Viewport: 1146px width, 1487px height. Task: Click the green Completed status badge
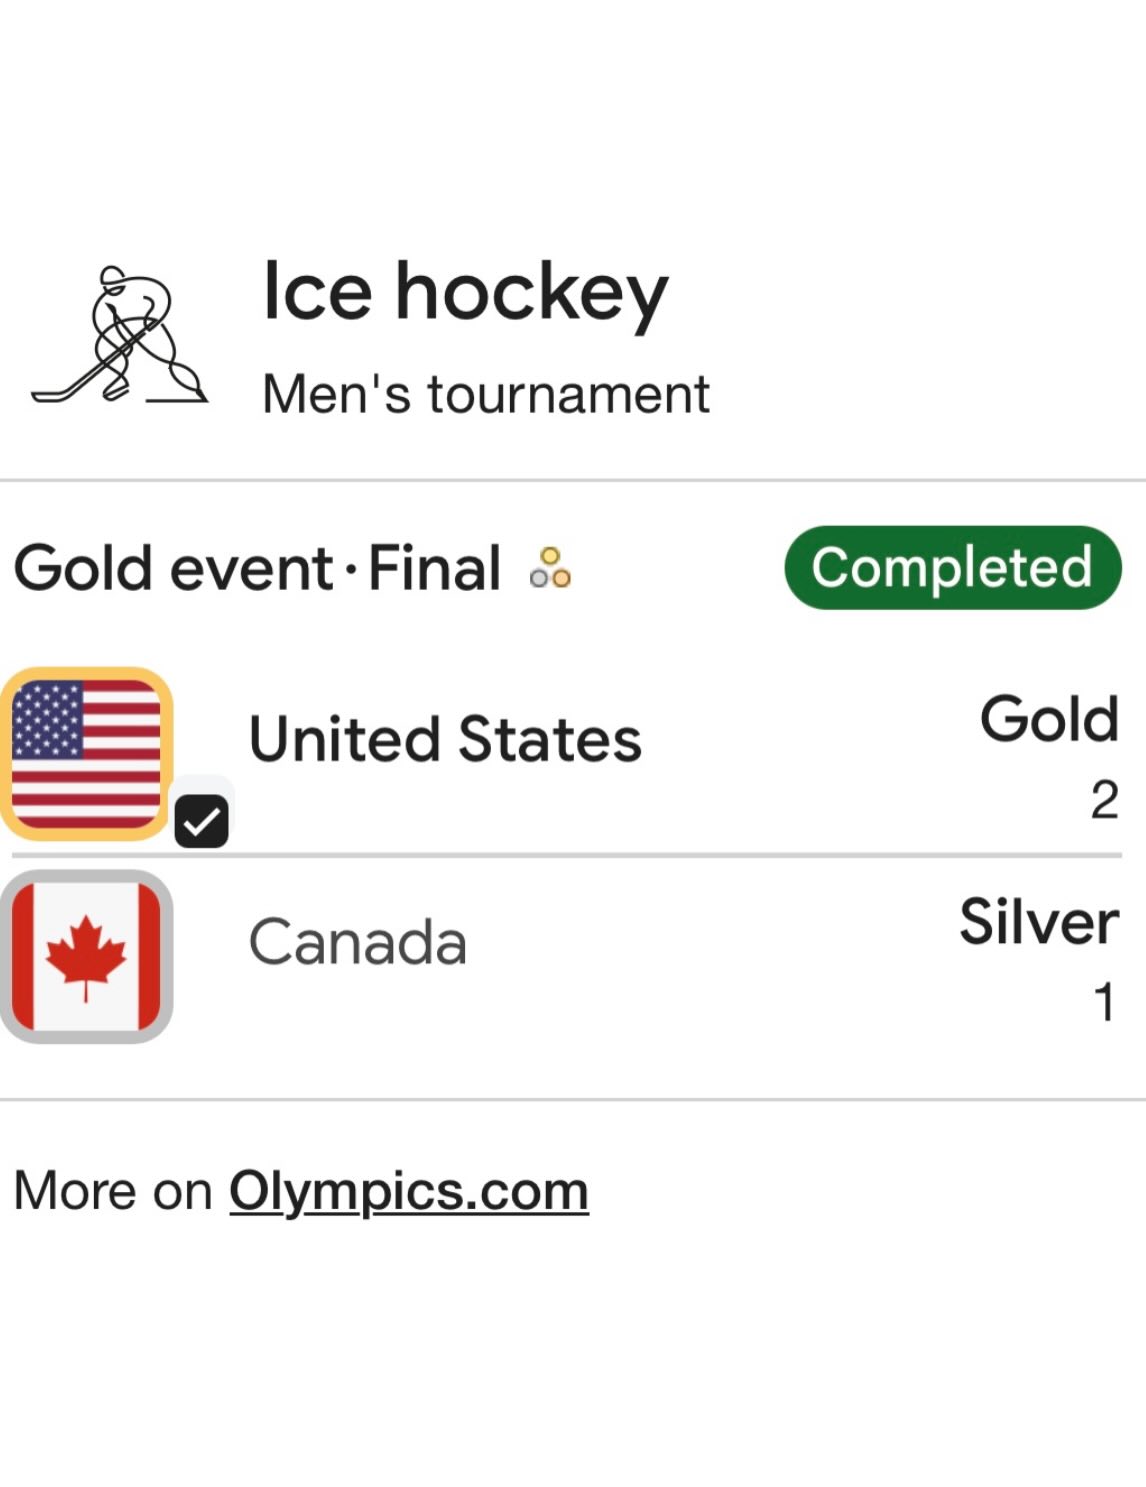coord(952,567)
